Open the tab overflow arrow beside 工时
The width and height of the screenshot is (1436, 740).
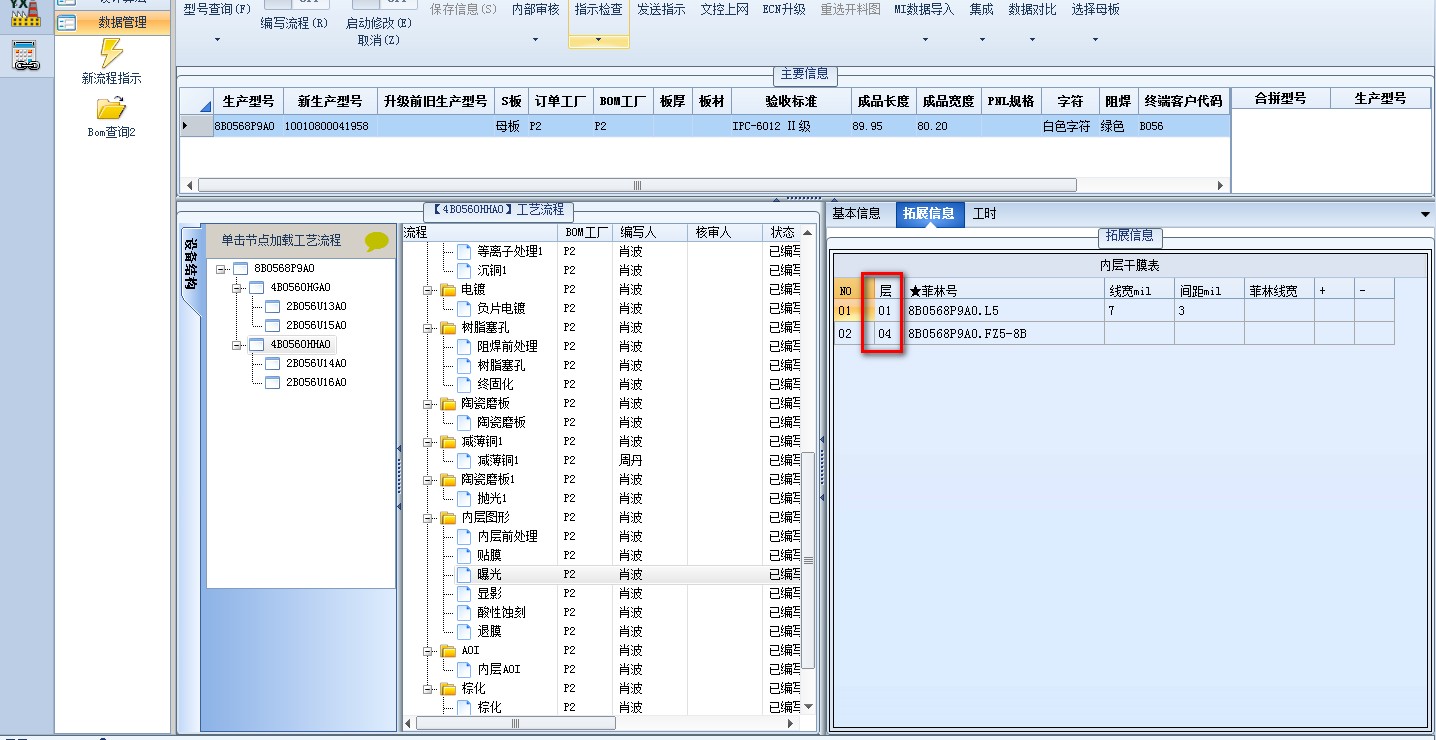point(1425,214)
